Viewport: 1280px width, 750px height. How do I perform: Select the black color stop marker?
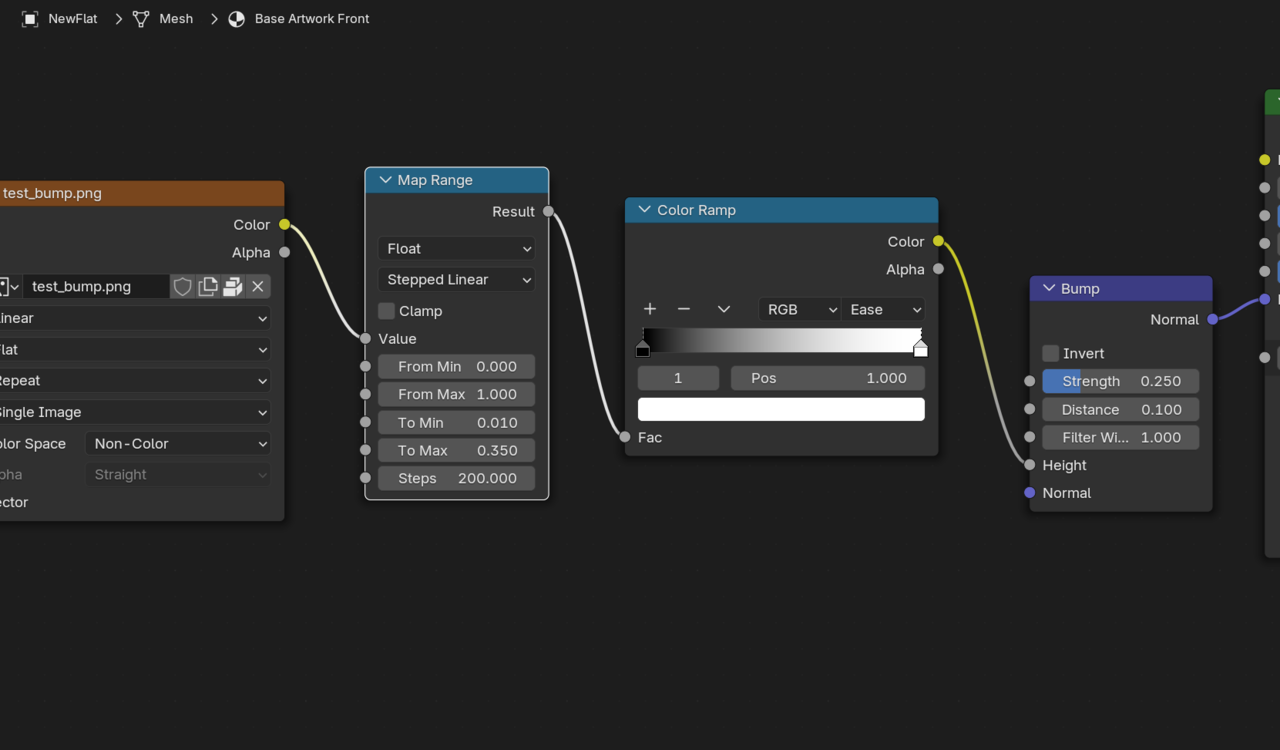(x=643, y=348)
